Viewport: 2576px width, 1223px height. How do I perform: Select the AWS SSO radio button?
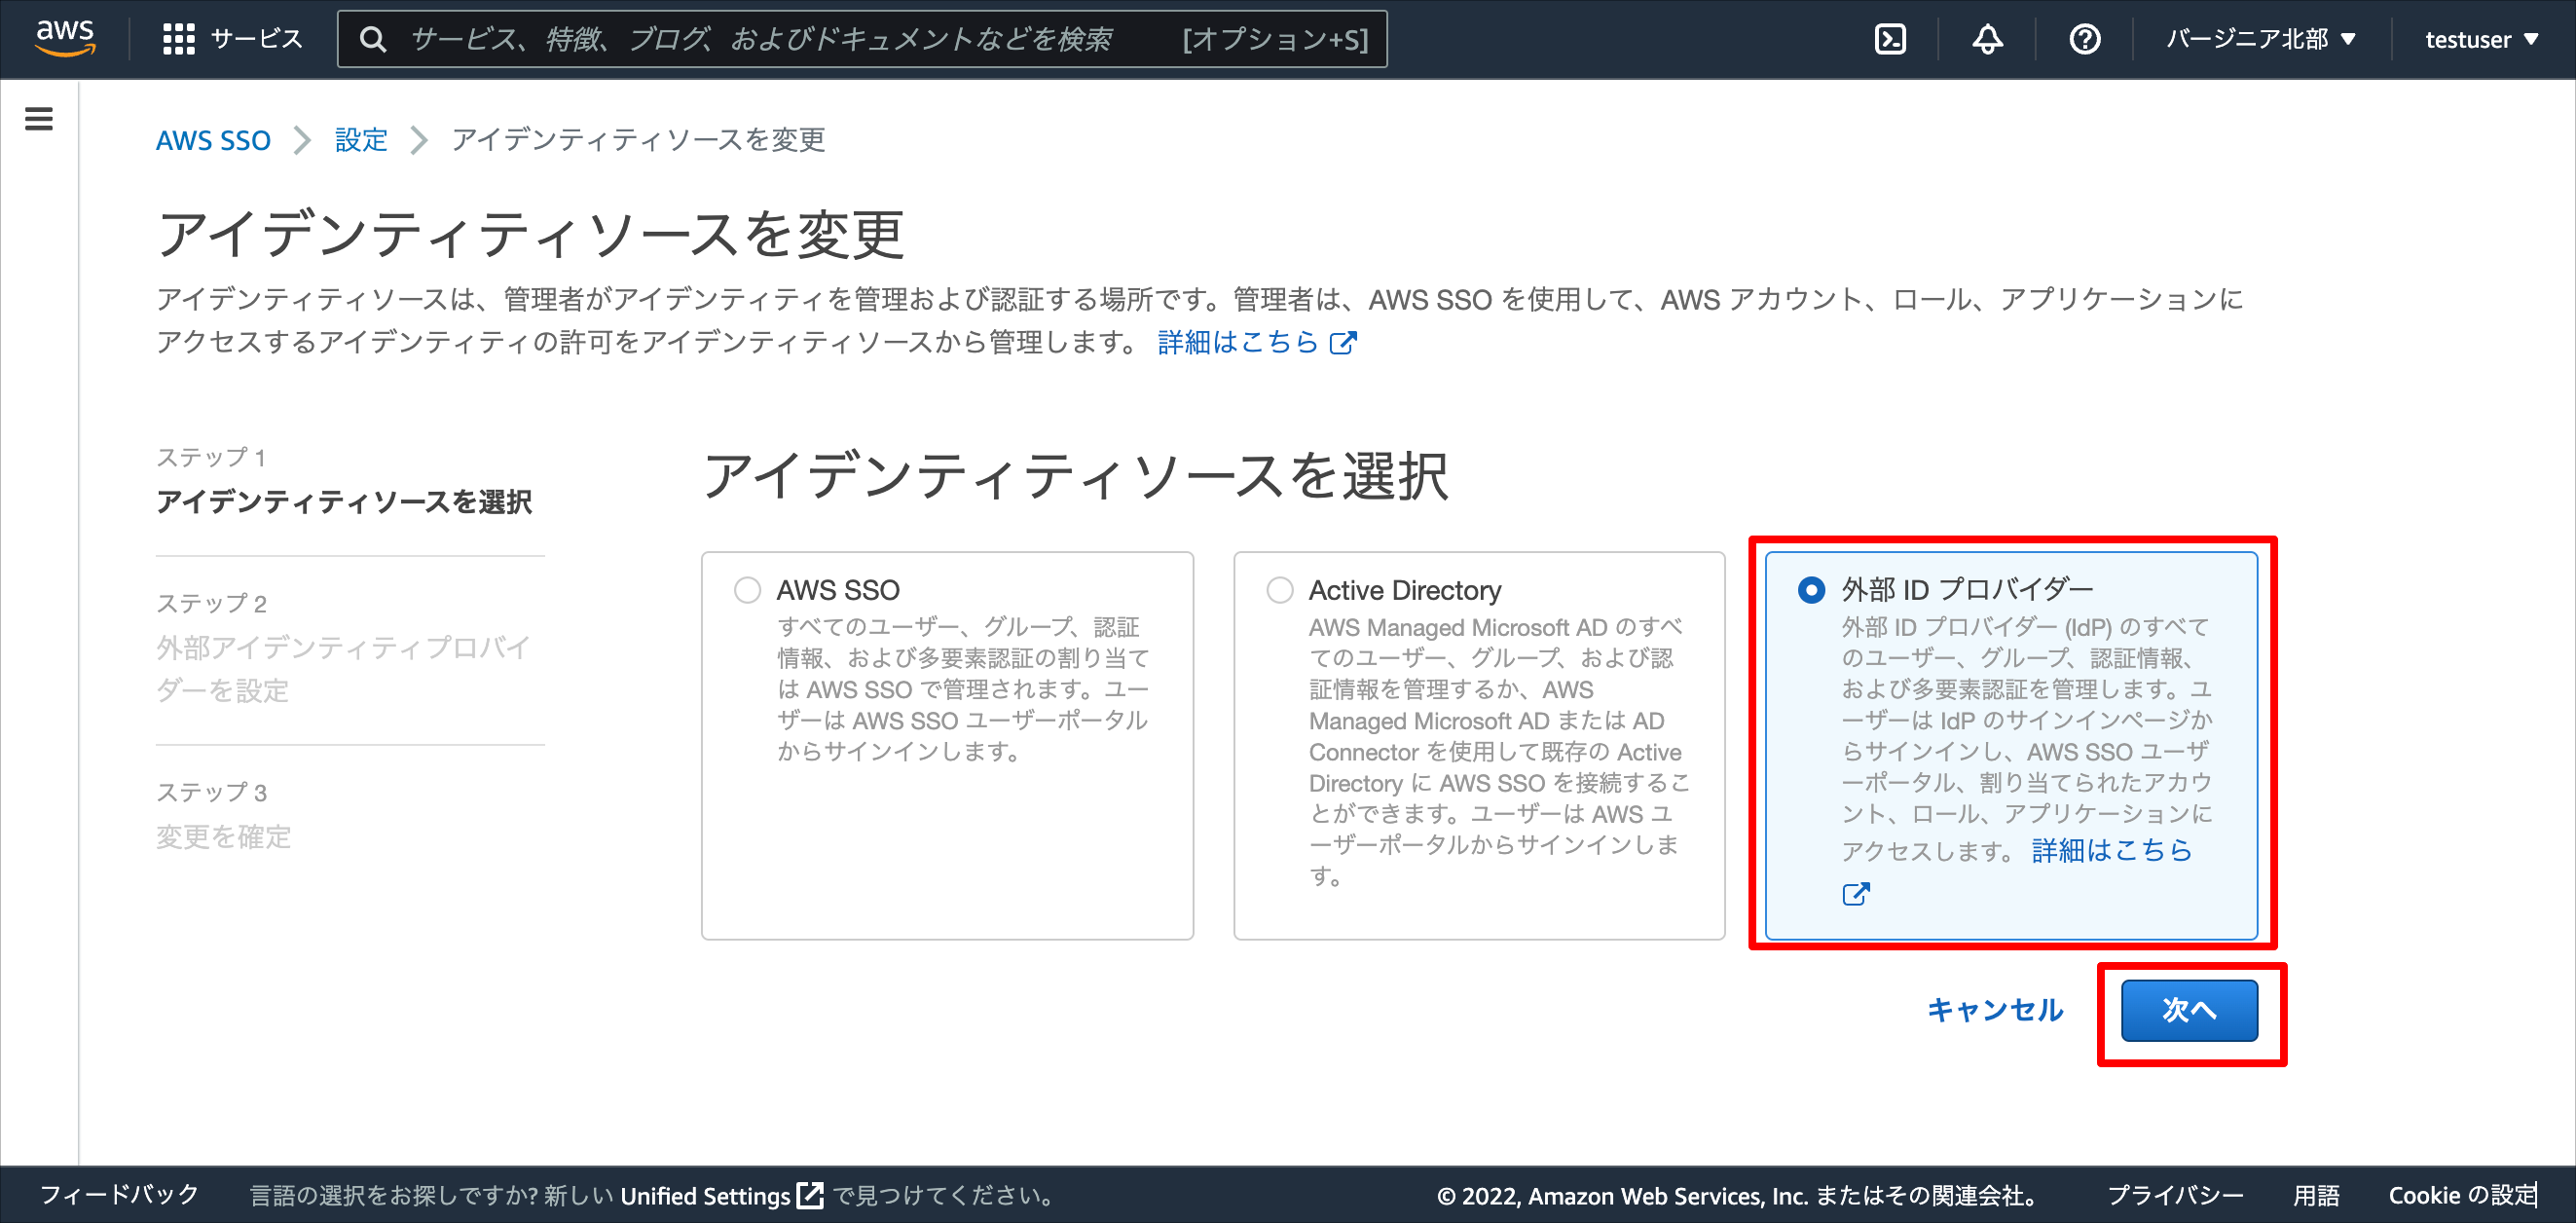point(747,590)
